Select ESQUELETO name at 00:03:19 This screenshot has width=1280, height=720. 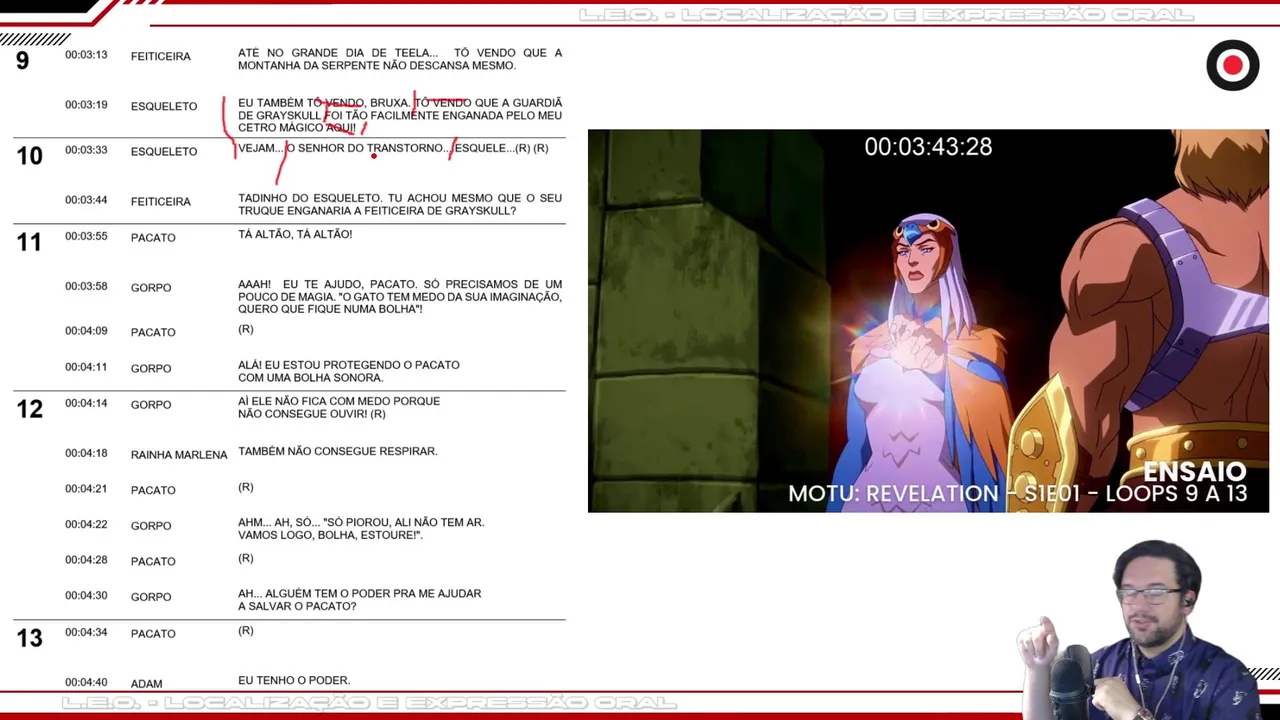click(164, 106)
